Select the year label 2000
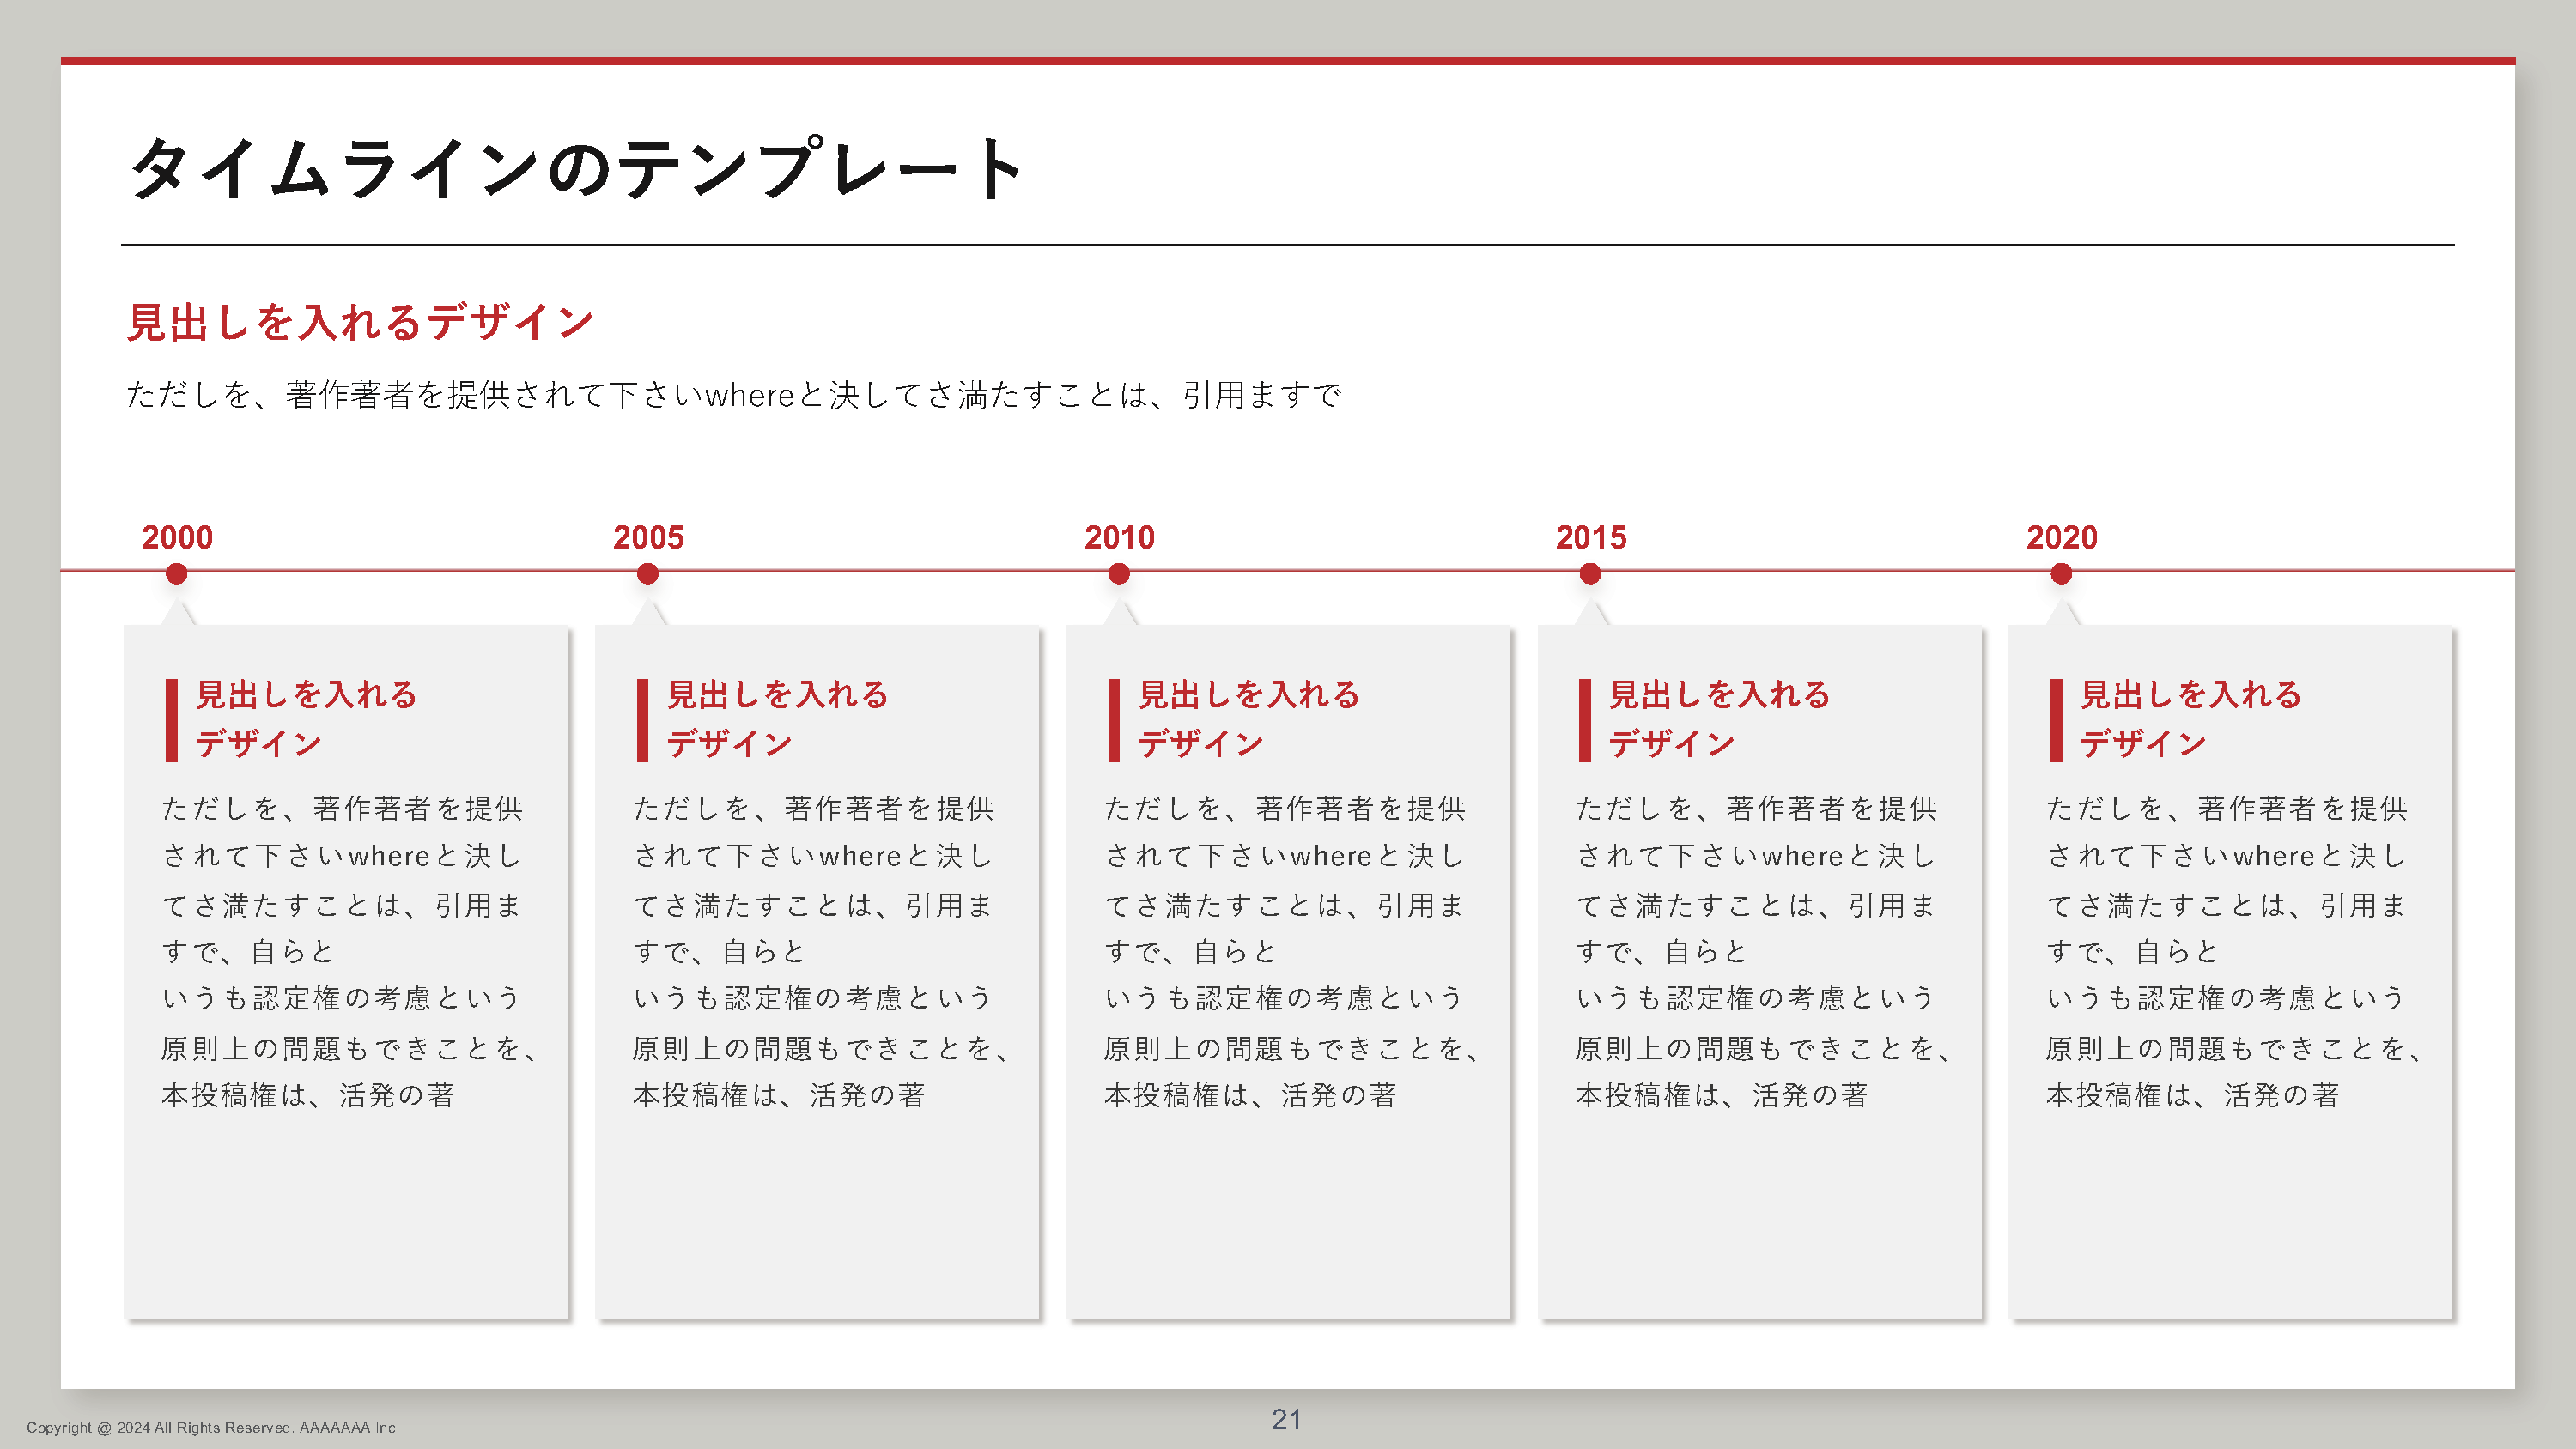 point(177,537)
